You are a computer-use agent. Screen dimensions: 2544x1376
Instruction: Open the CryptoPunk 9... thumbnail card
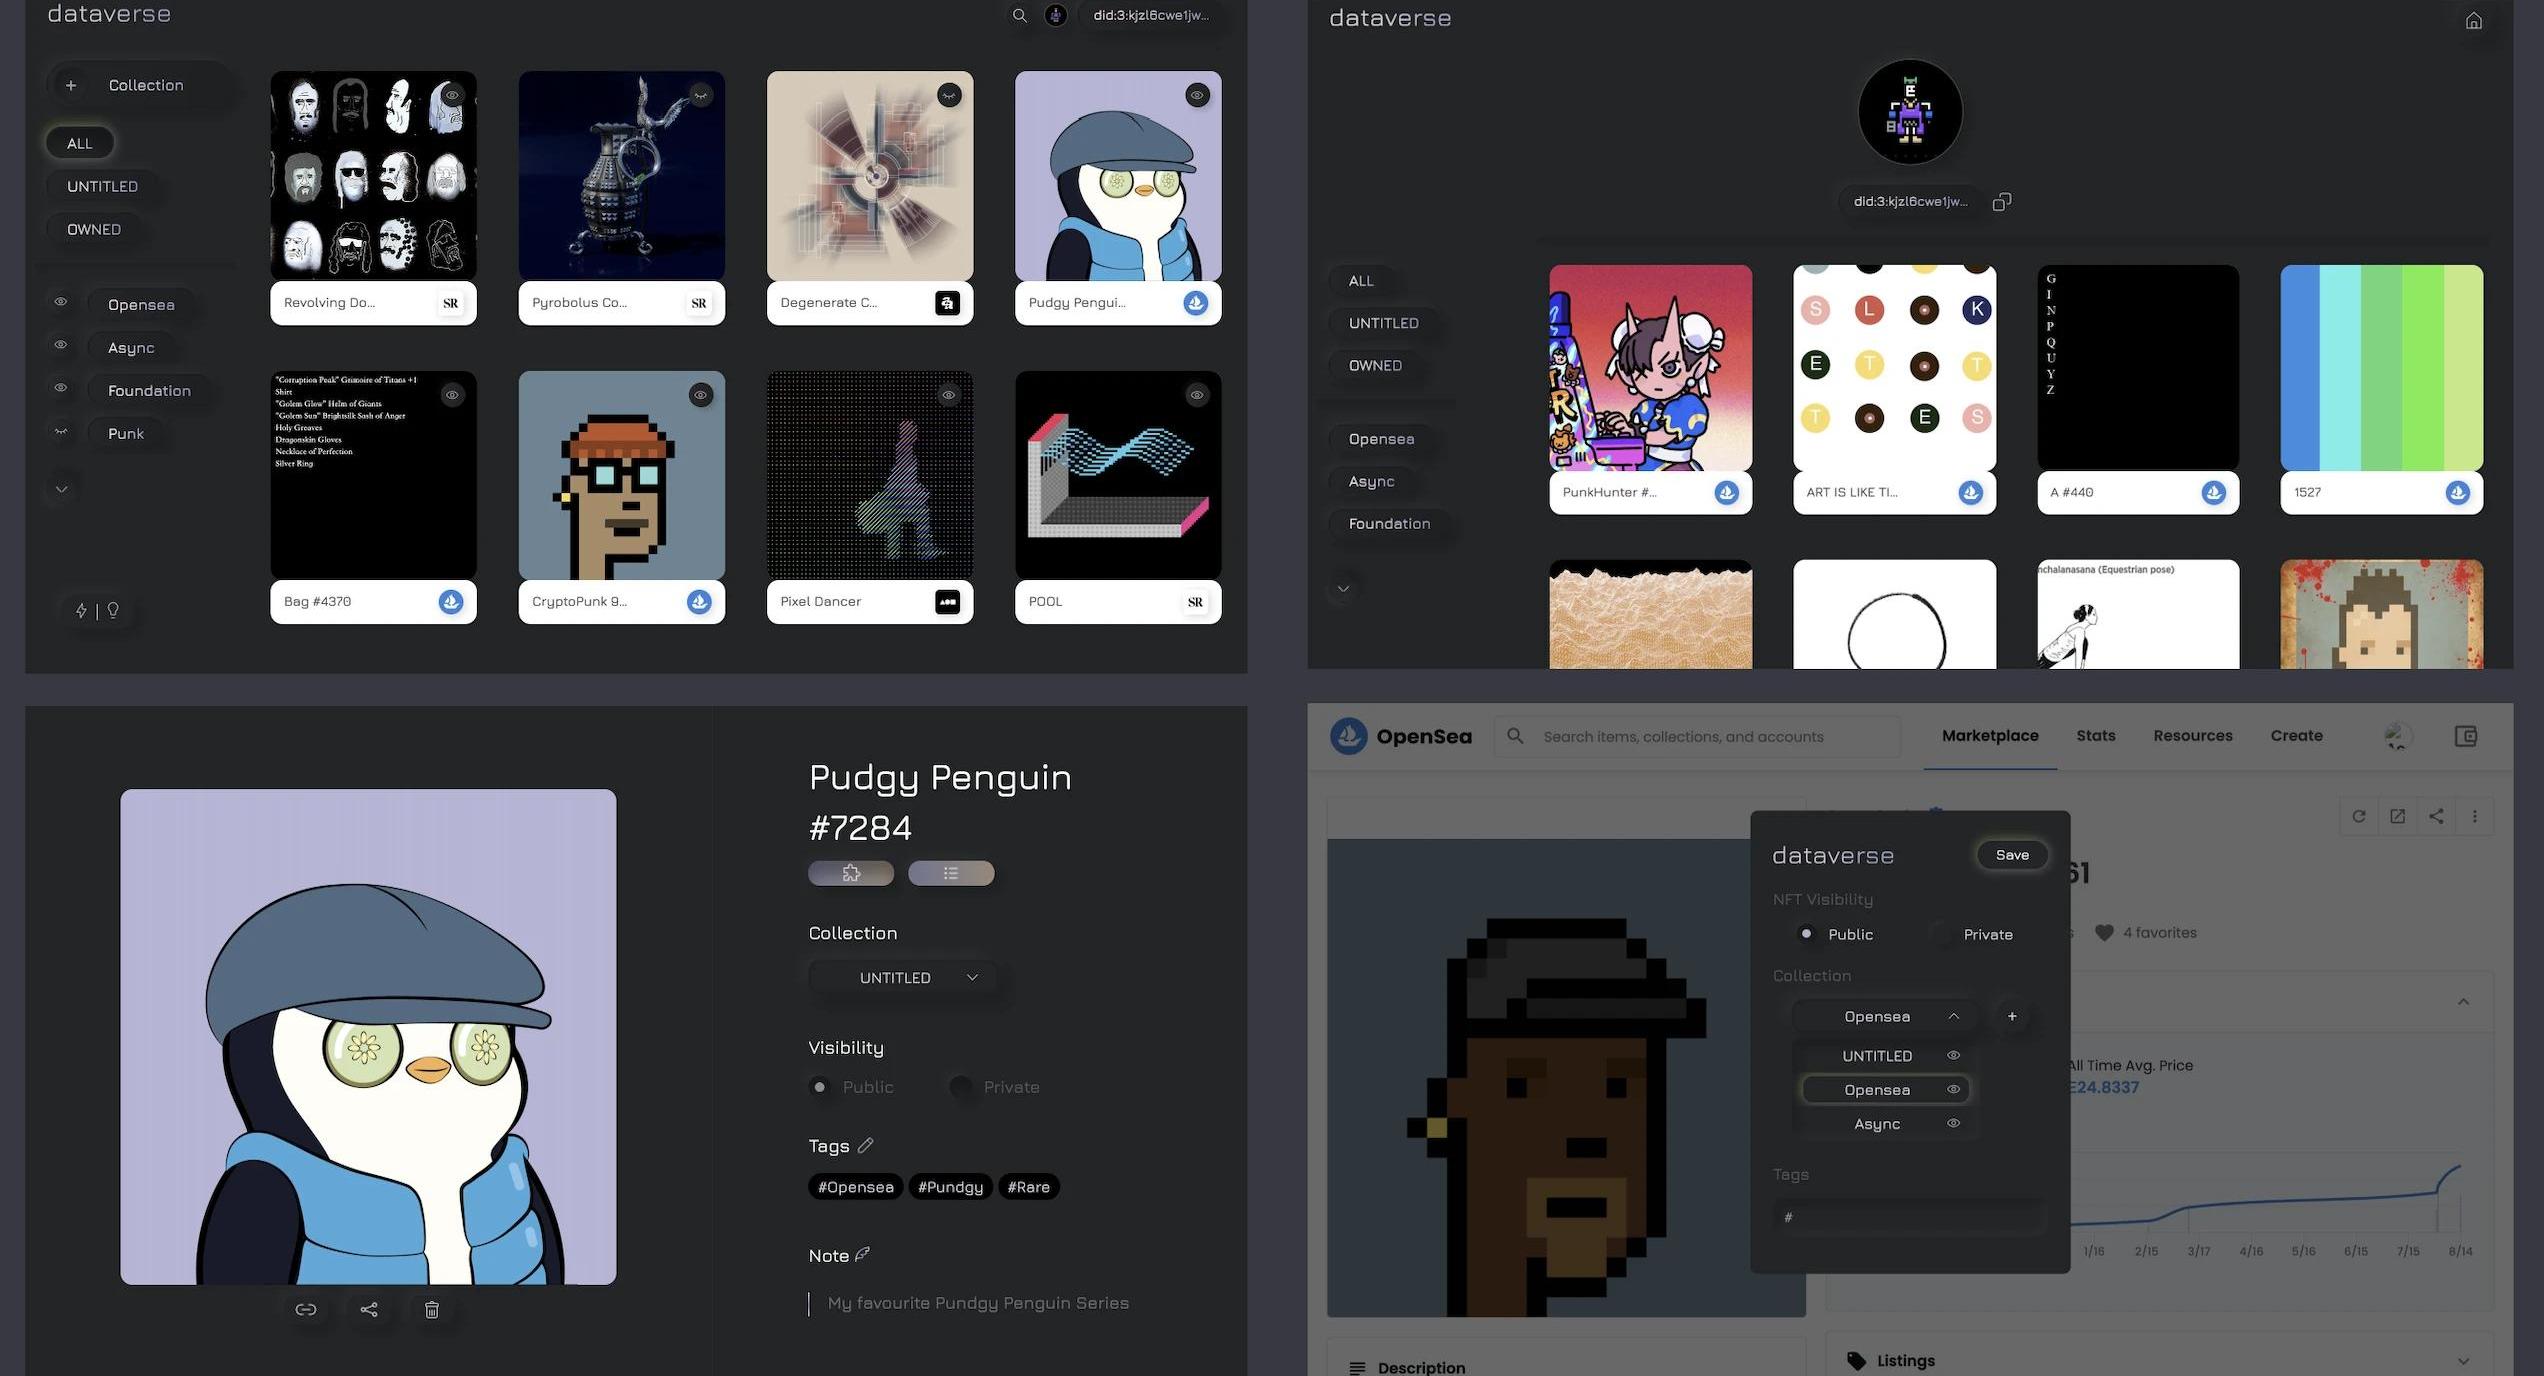point(621,498)
